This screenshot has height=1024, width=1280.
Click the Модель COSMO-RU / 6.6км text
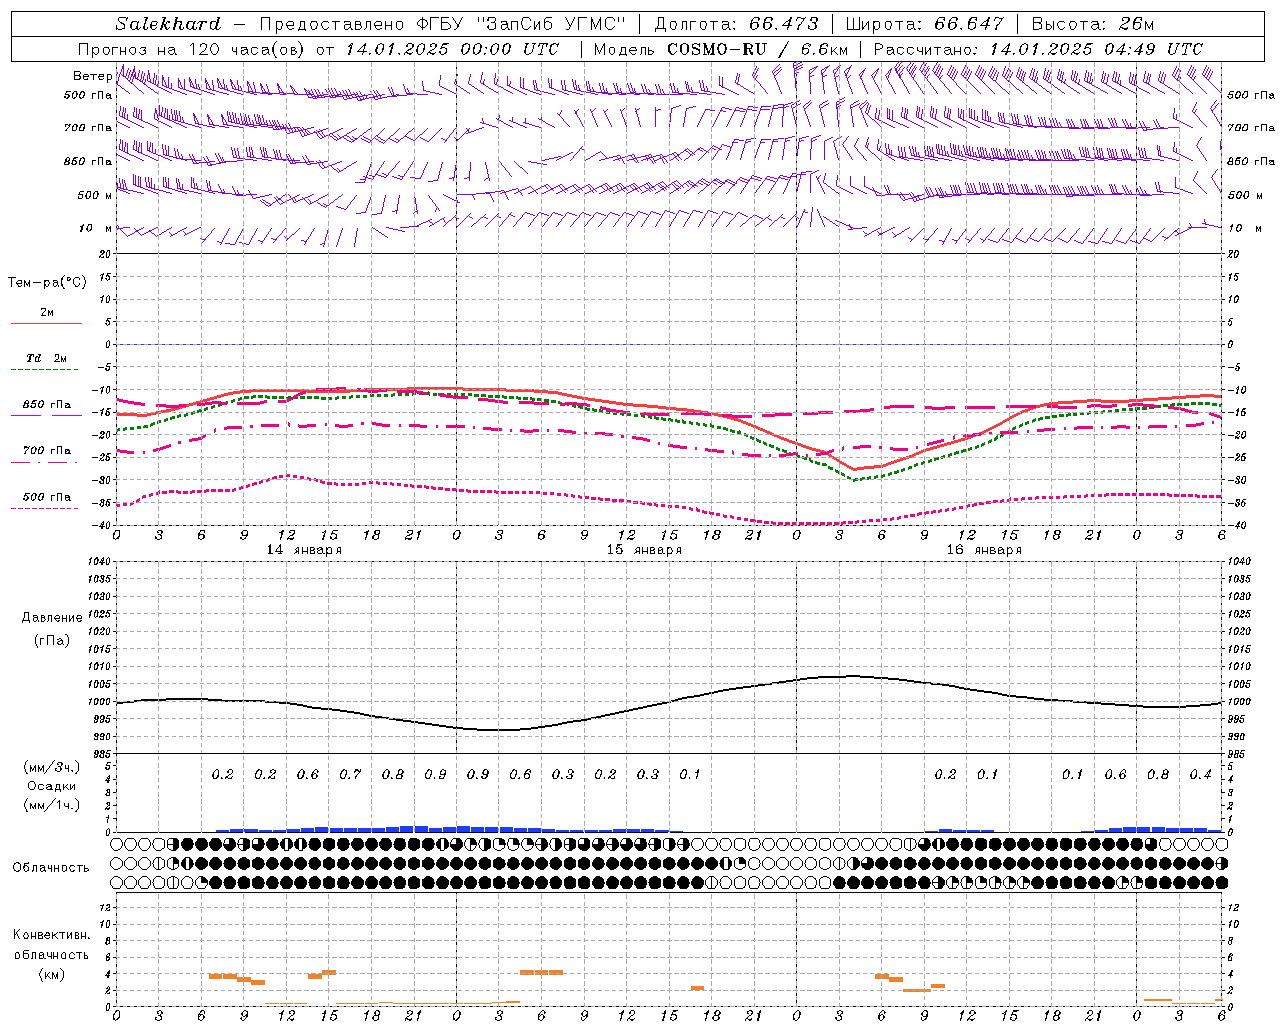(x=721, y=49)
